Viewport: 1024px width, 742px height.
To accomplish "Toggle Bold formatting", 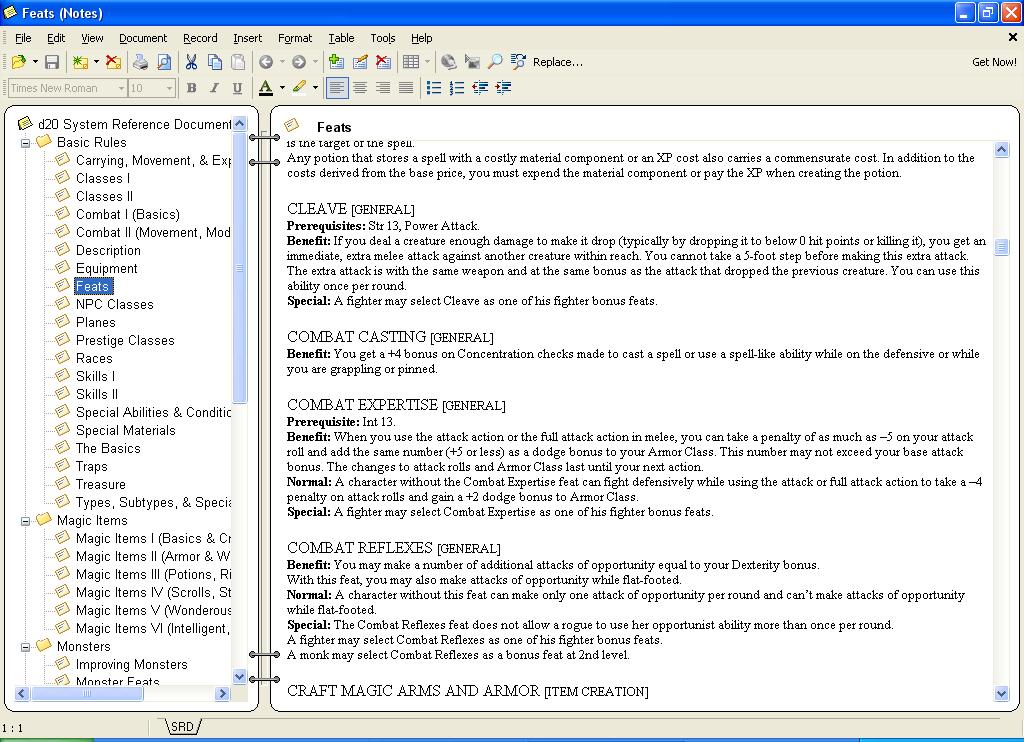I will click(x=191, y=88).
